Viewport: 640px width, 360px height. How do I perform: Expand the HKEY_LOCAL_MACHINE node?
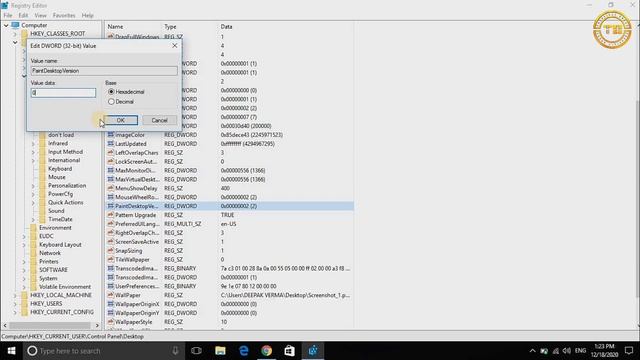pos(15,295)
